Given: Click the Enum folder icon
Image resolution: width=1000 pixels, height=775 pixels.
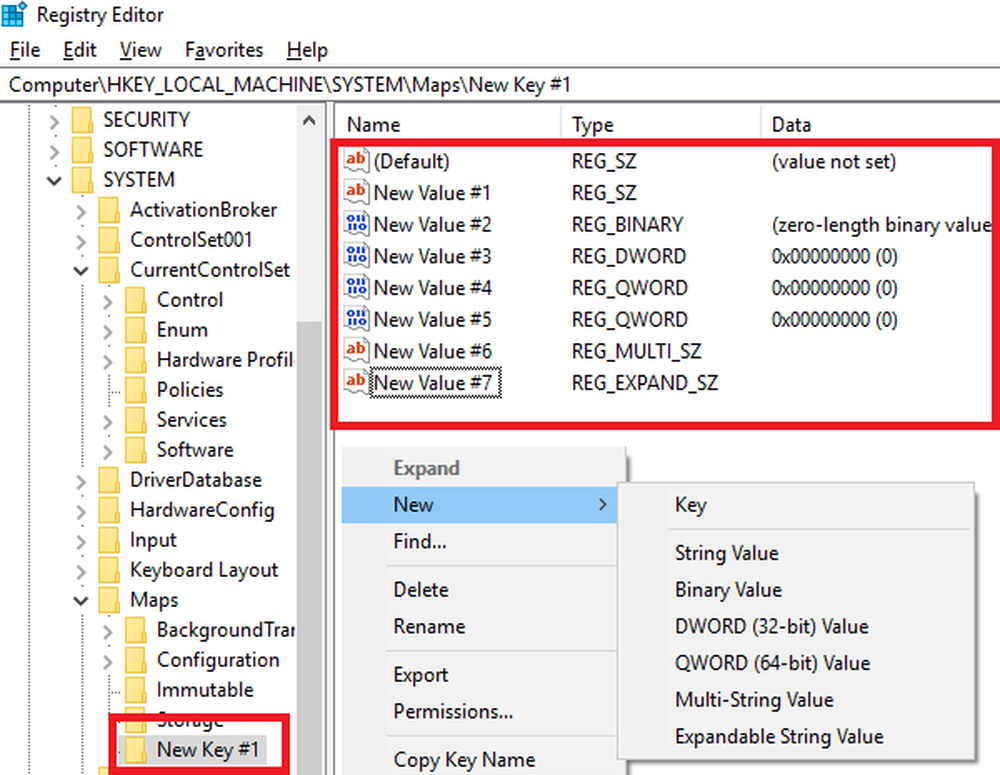Looking at the screenshot, I should [136, 329].
